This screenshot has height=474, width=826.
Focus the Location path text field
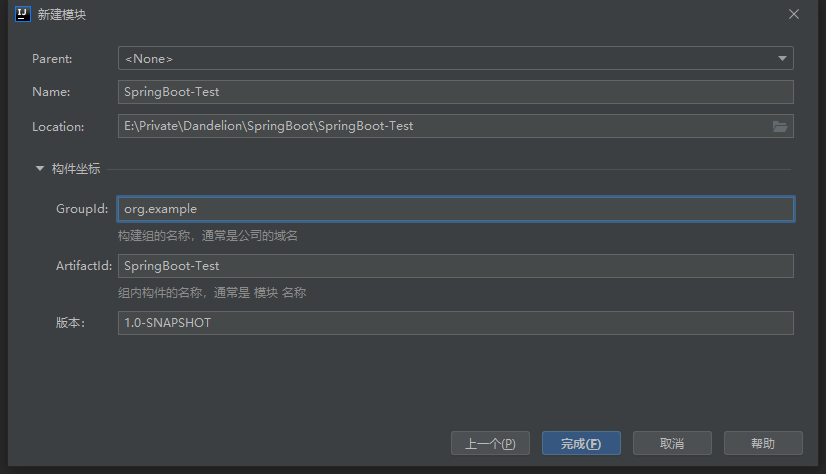(x=440, y=126)
